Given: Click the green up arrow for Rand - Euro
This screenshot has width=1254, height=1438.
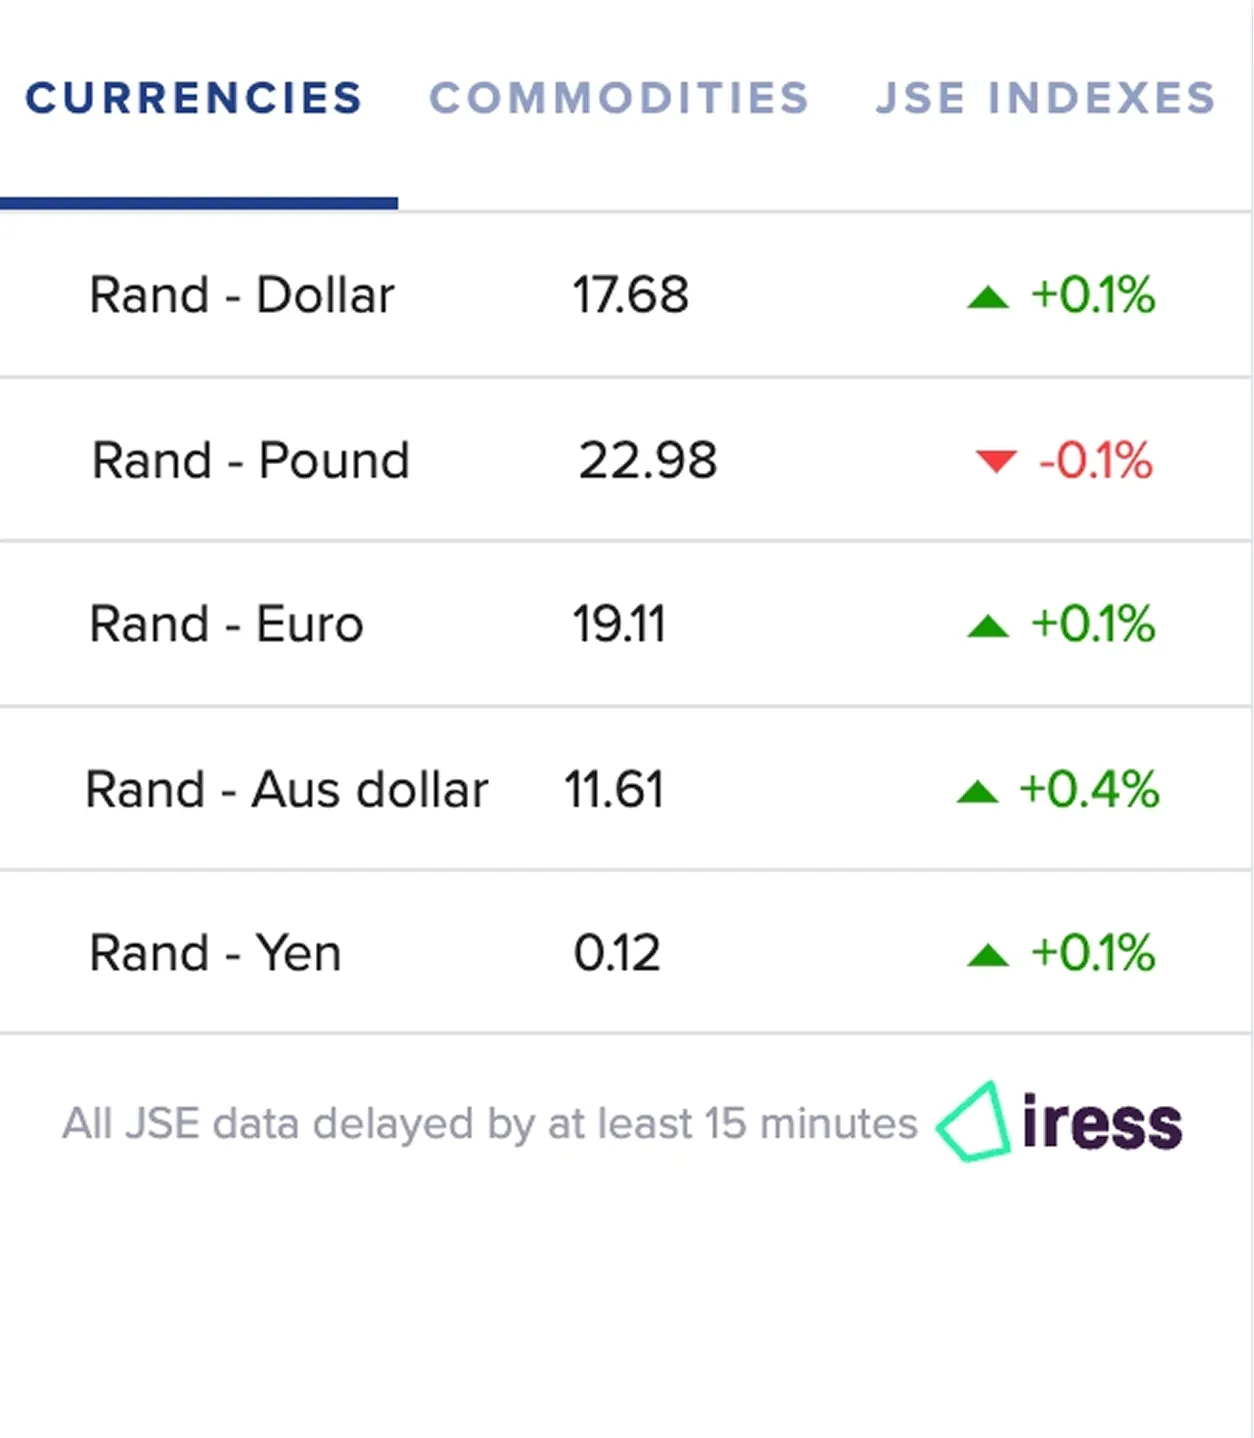Looking at the screenshot, I should coord(988,627).
